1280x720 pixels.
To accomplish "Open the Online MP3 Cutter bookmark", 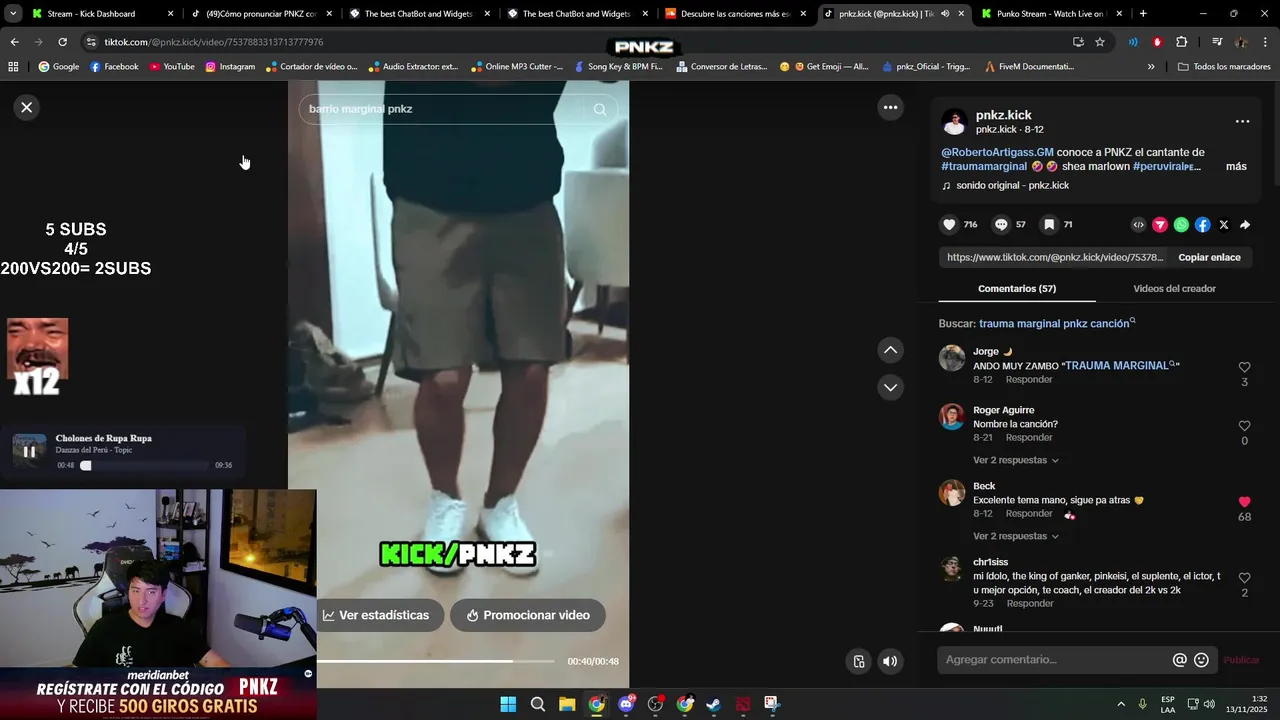I will [518, 67].
